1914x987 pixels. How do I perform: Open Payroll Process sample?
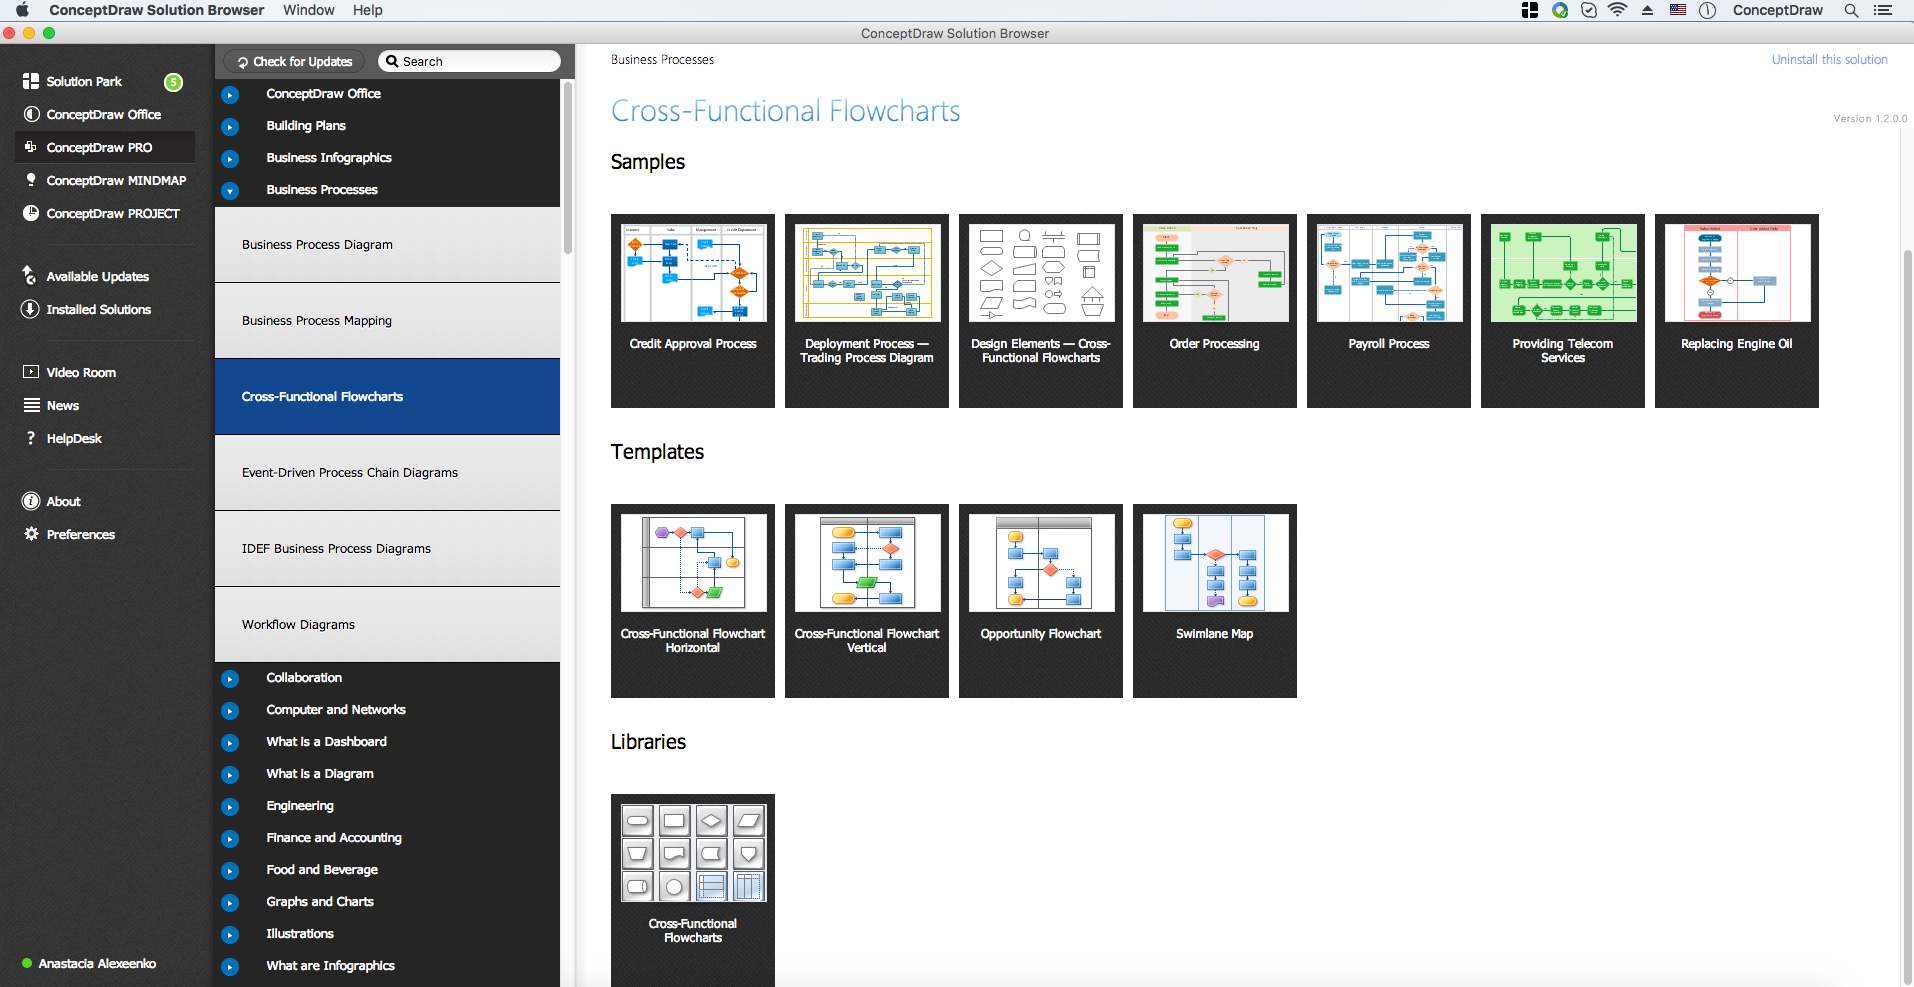tap(1389, 311)
